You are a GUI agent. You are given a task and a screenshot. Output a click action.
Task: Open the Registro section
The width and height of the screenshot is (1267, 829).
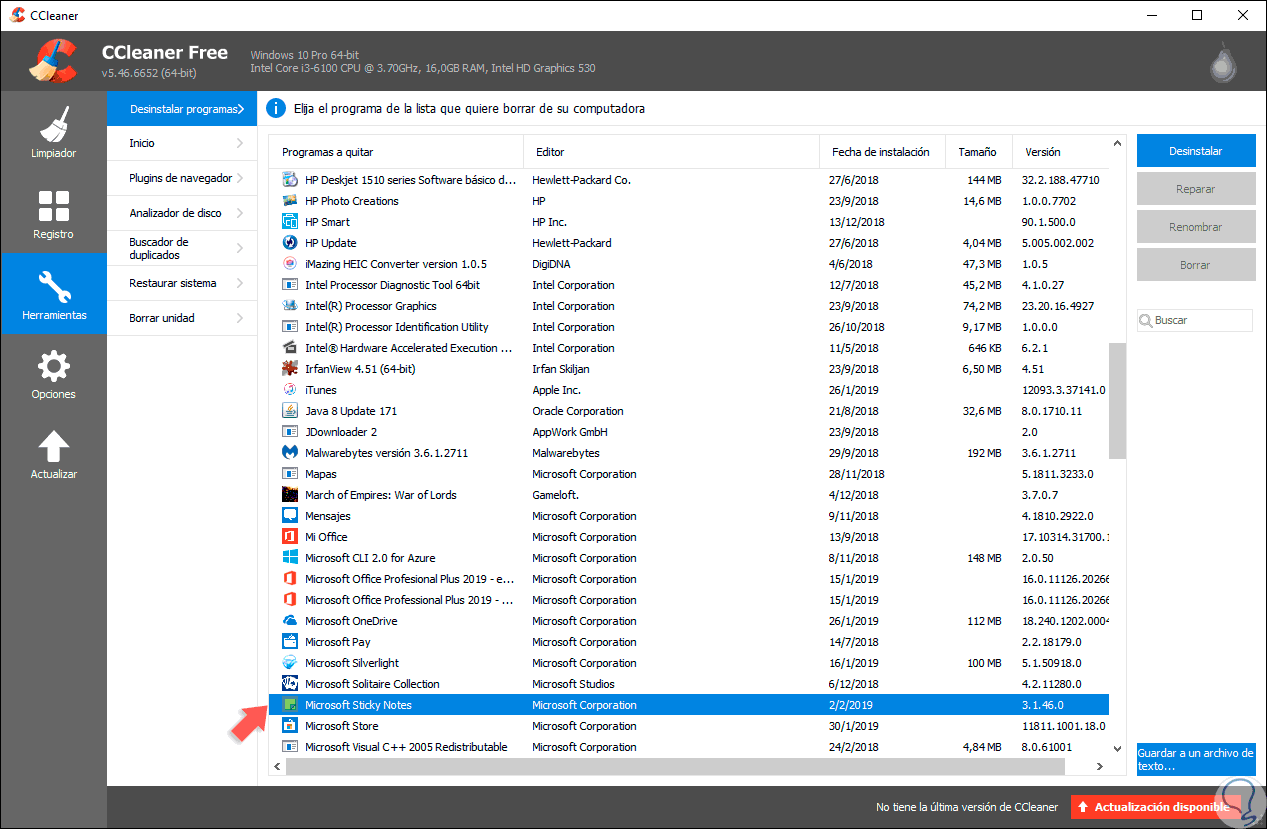tap(53, 213)
